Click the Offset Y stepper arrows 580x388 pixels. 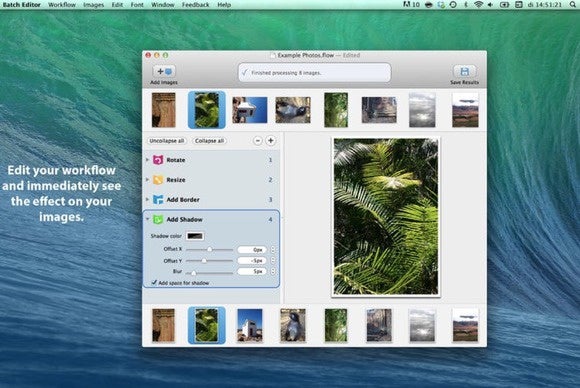coord(273,260)
